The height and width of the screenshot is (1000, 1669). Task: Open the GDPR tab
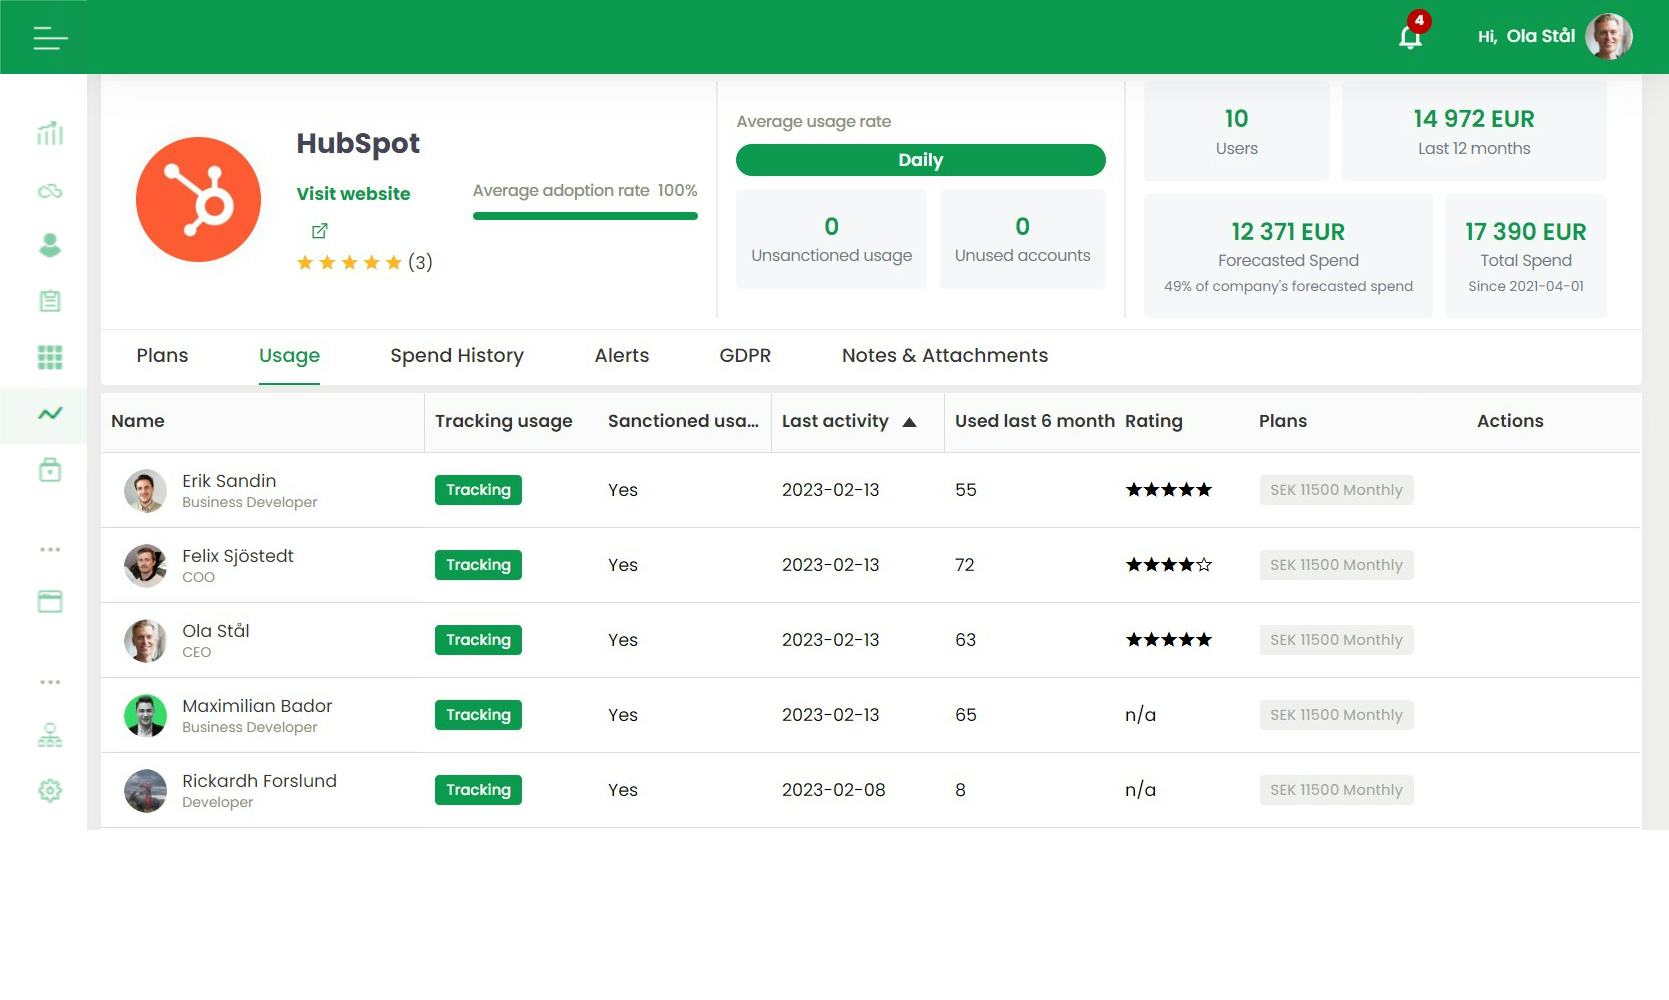(x=745, y=356)
